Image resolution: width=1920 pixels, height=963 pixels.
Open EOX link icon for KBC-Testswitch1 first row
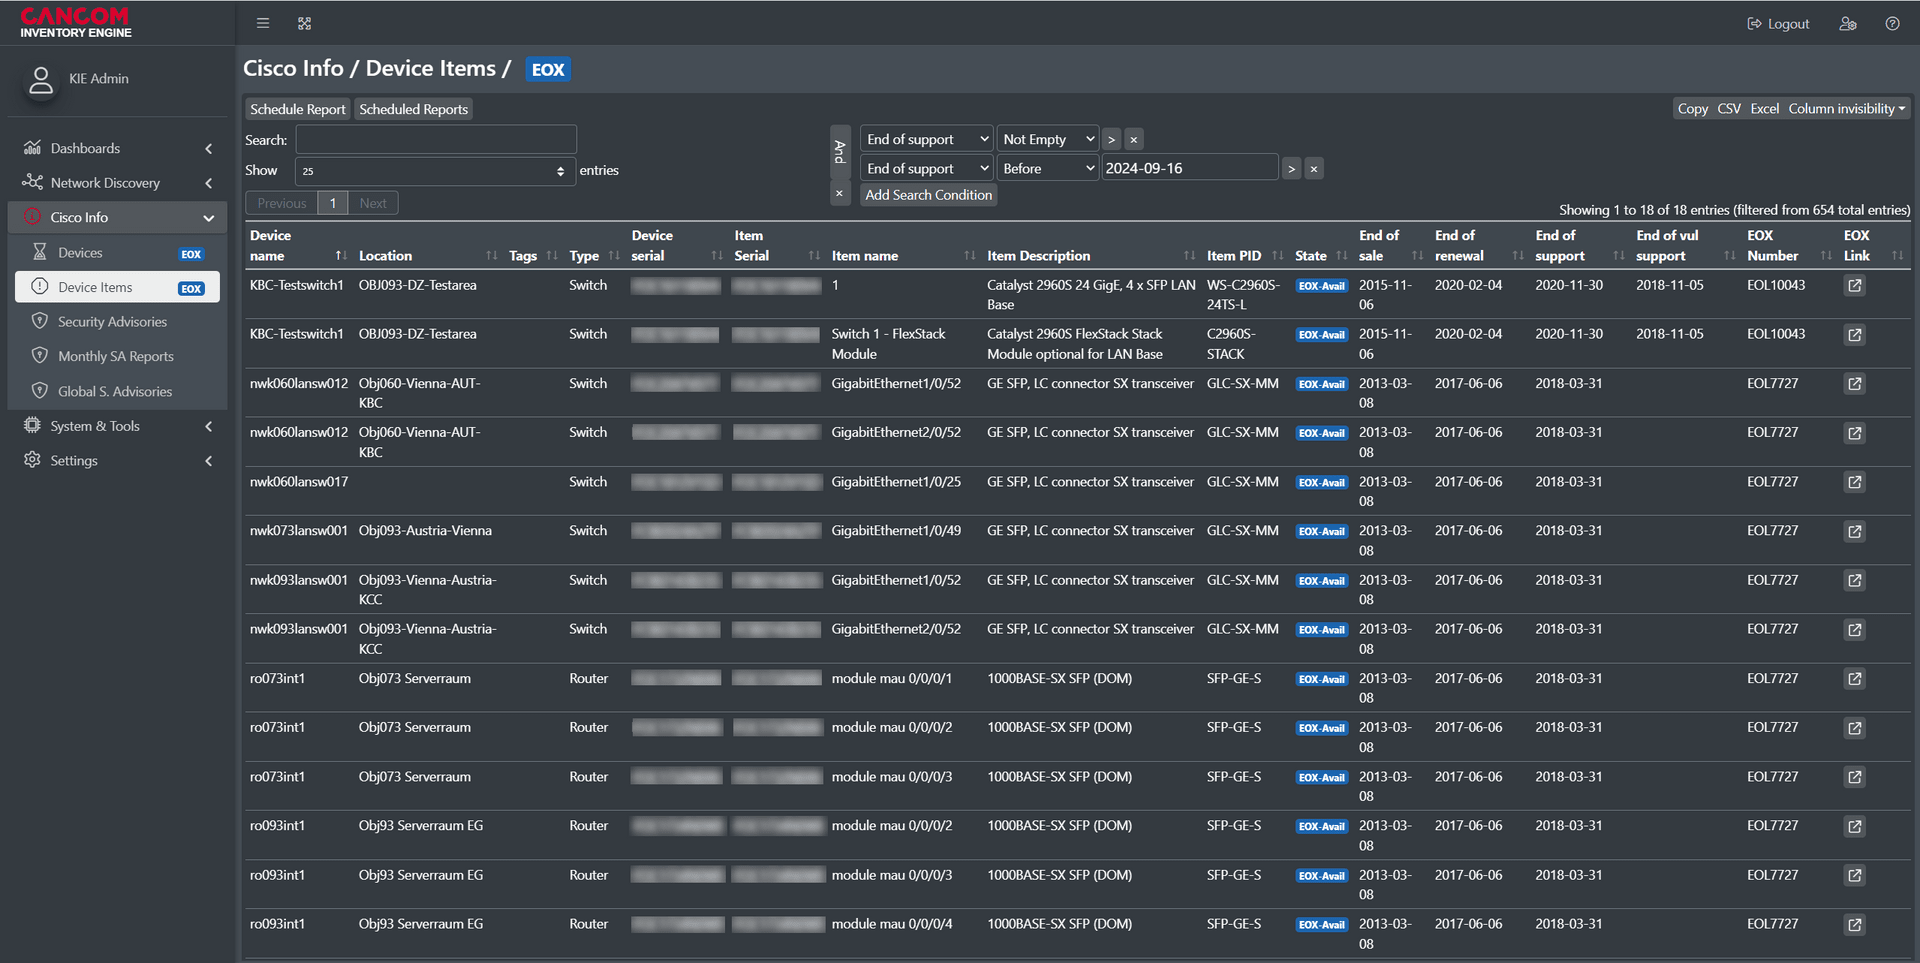1854,286
